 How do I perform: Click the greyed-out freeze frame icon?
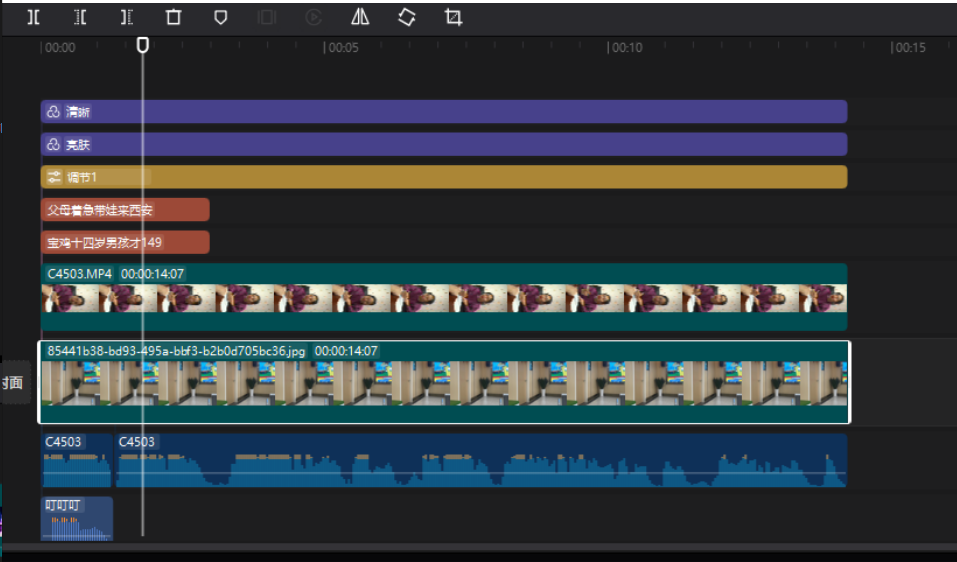point(266,17)
